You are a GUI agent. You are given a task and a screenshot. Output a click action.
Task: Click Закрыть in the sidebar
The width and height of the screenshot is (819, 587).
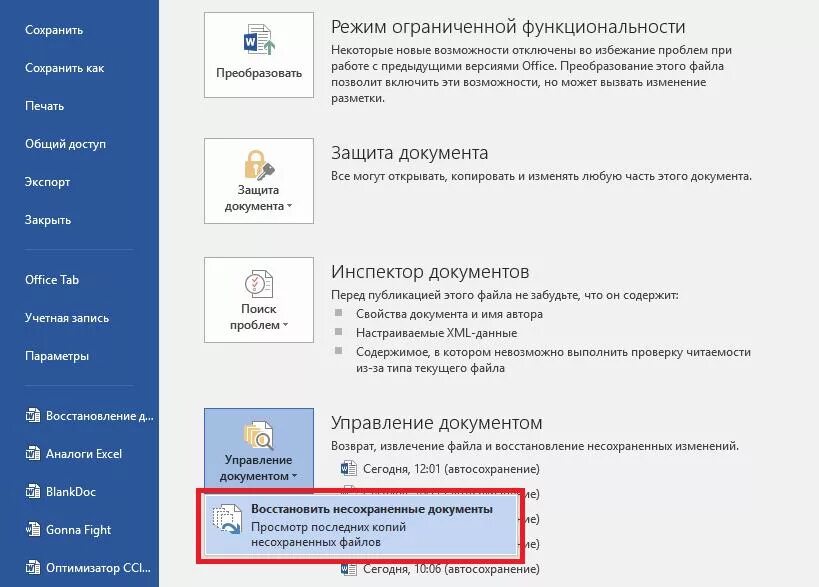point(48,220)
